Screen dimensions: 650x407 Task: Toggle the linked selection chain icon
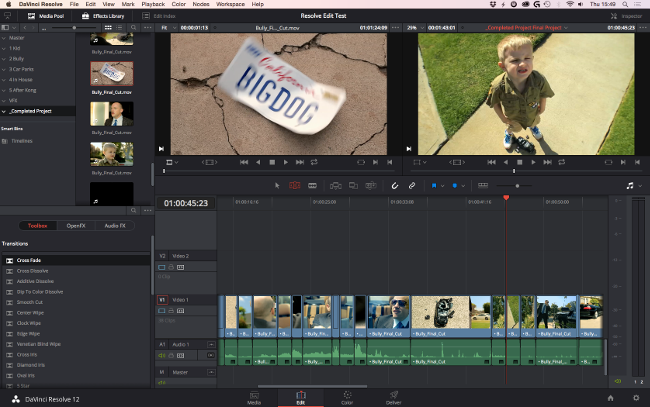(x=412, y=186)
